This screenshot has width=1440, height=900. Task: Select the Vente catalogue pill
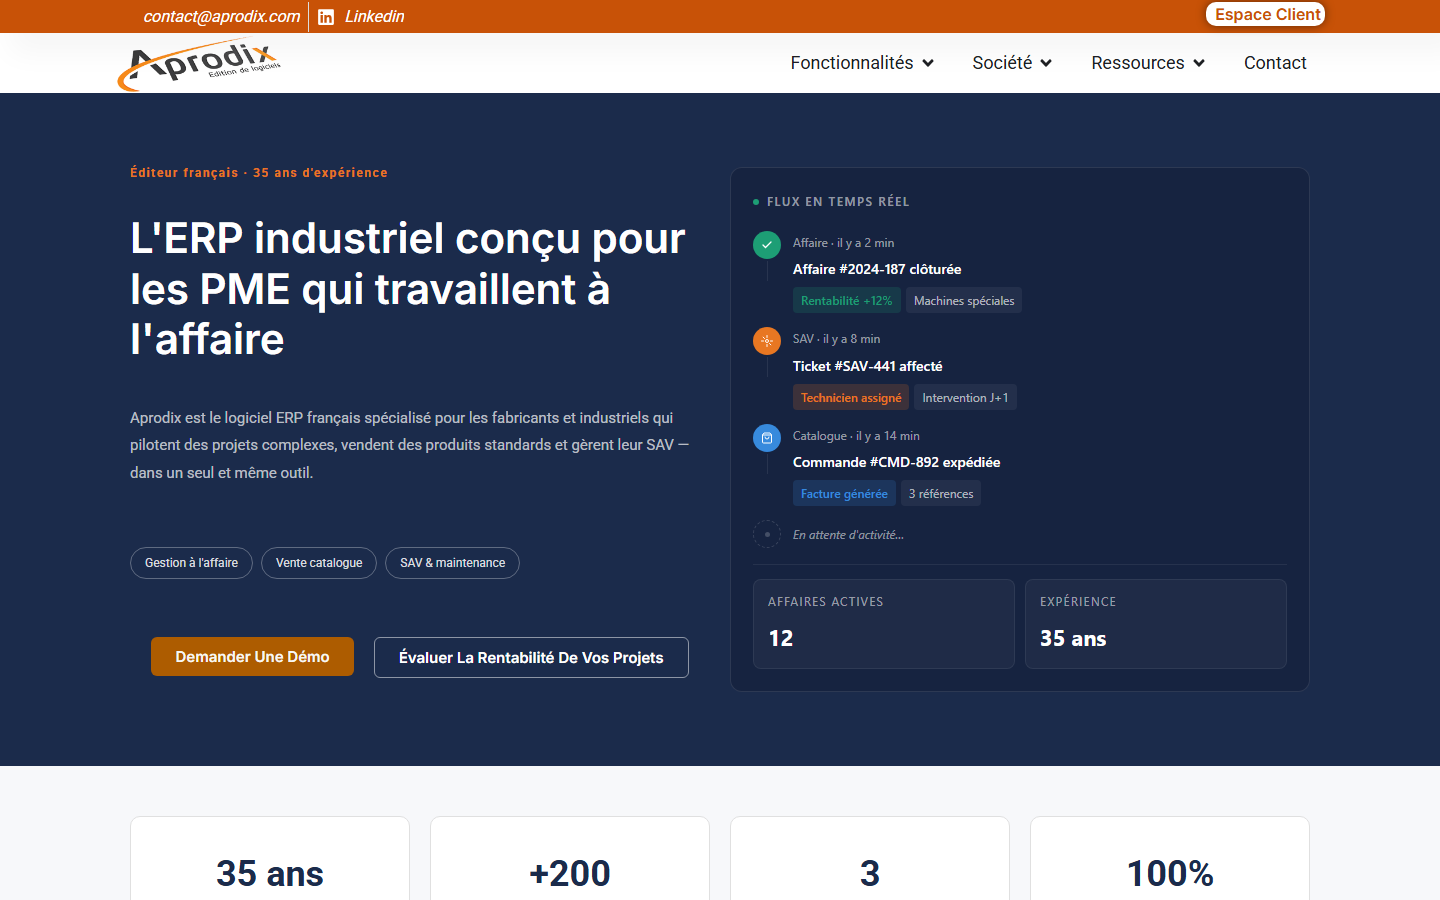319,563
